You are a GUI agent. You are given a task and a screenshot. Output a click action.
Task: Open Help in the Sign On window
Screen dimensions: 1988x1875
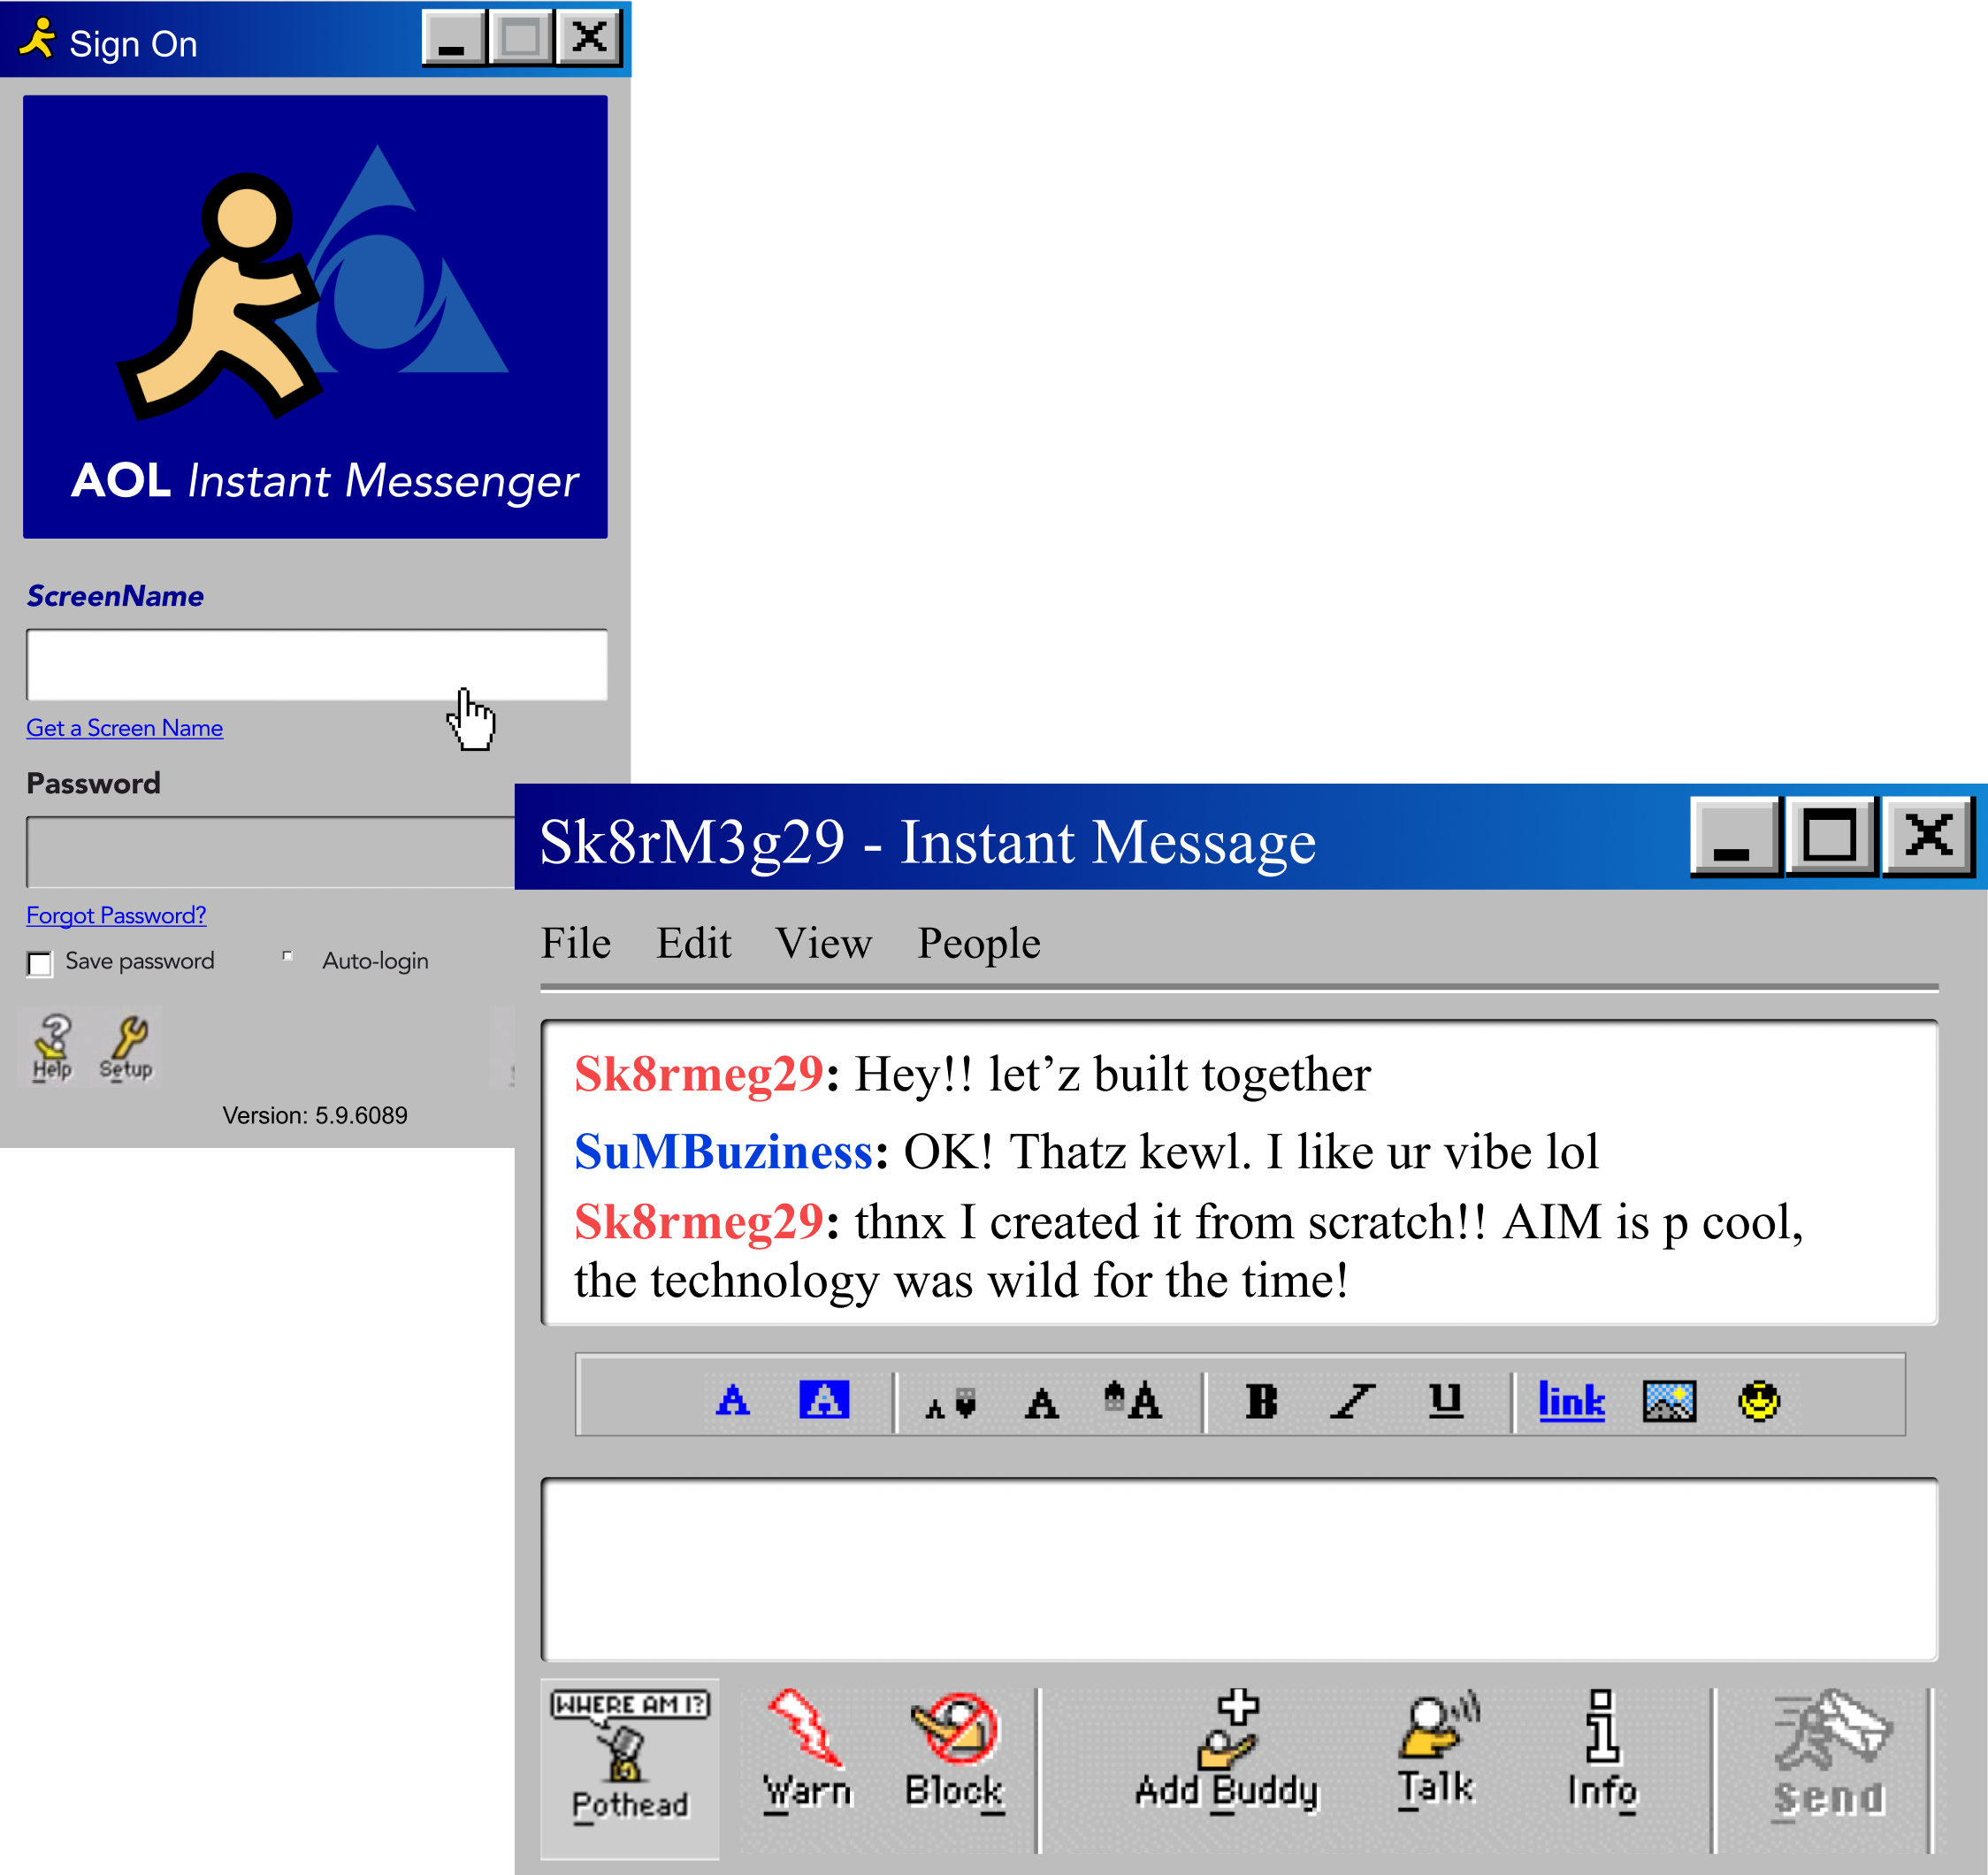pyautogui.click(x=52, y=1047)
